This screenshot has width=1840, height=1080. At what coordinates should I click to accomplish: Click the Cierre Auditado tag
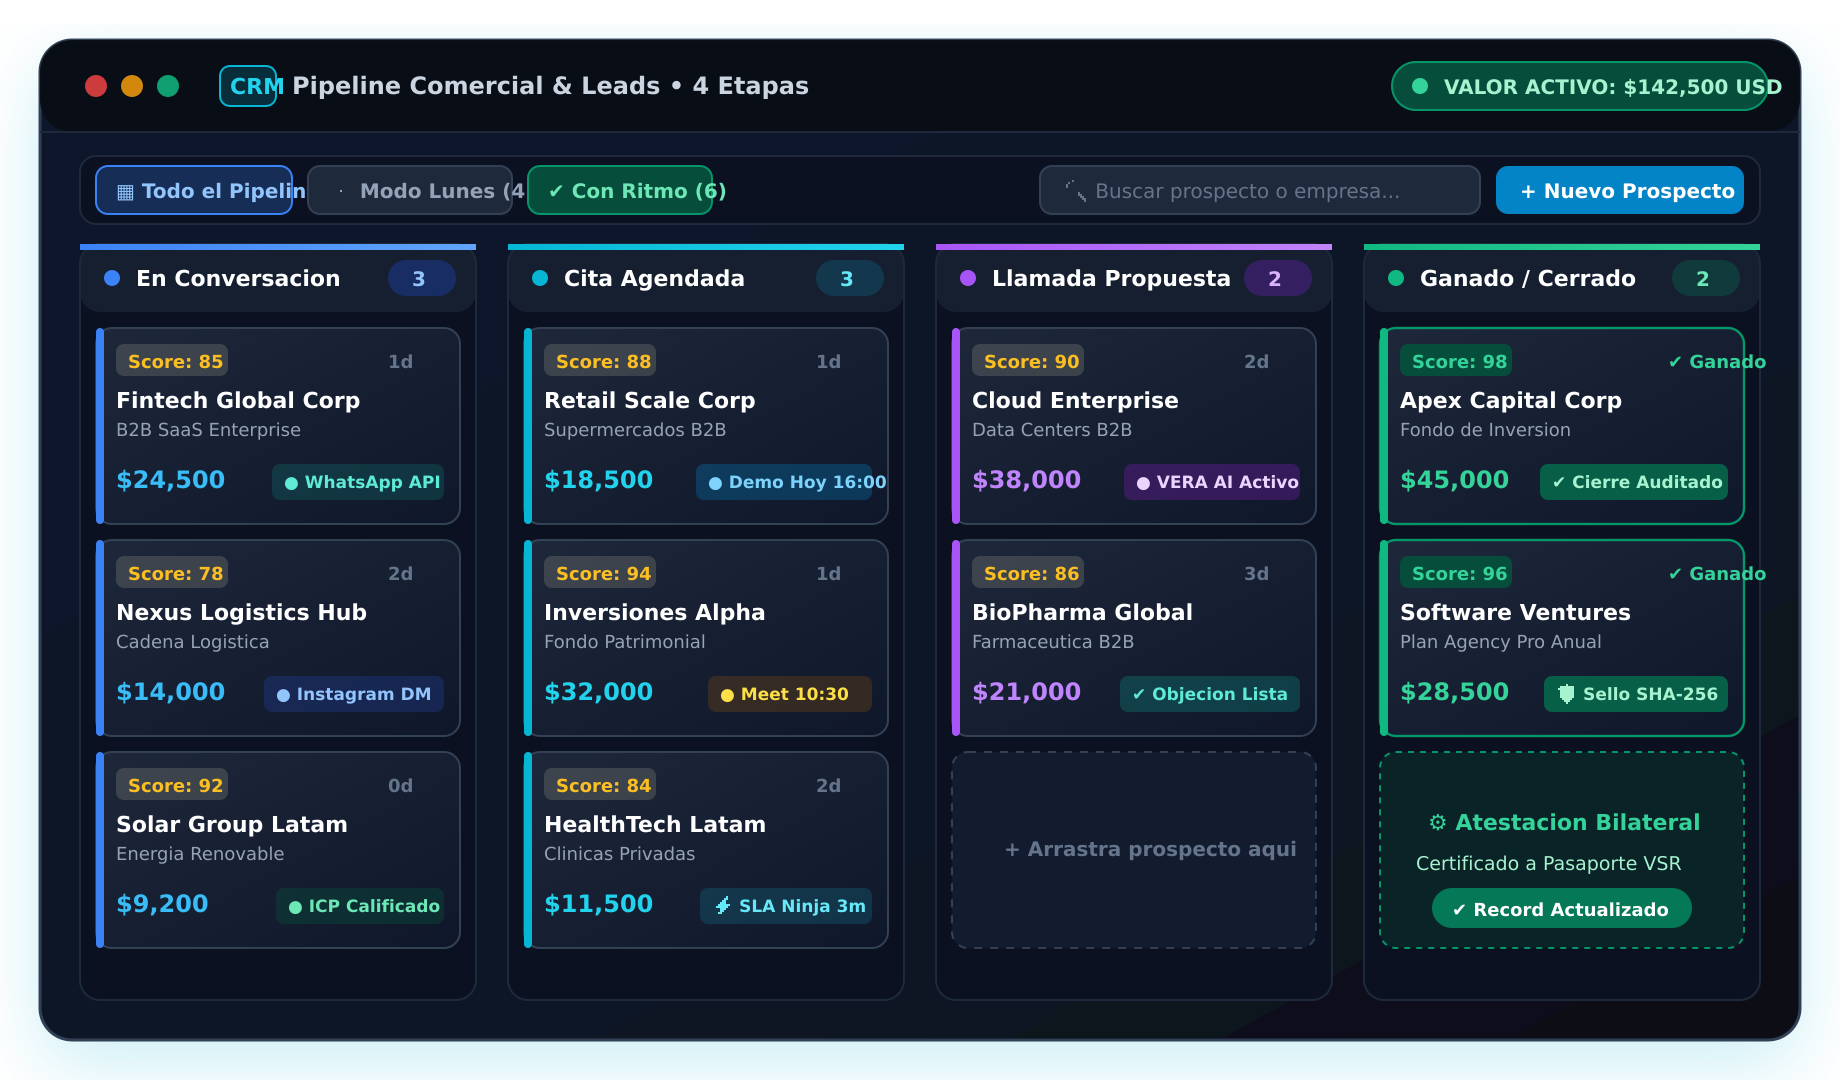click(1634, 482)
